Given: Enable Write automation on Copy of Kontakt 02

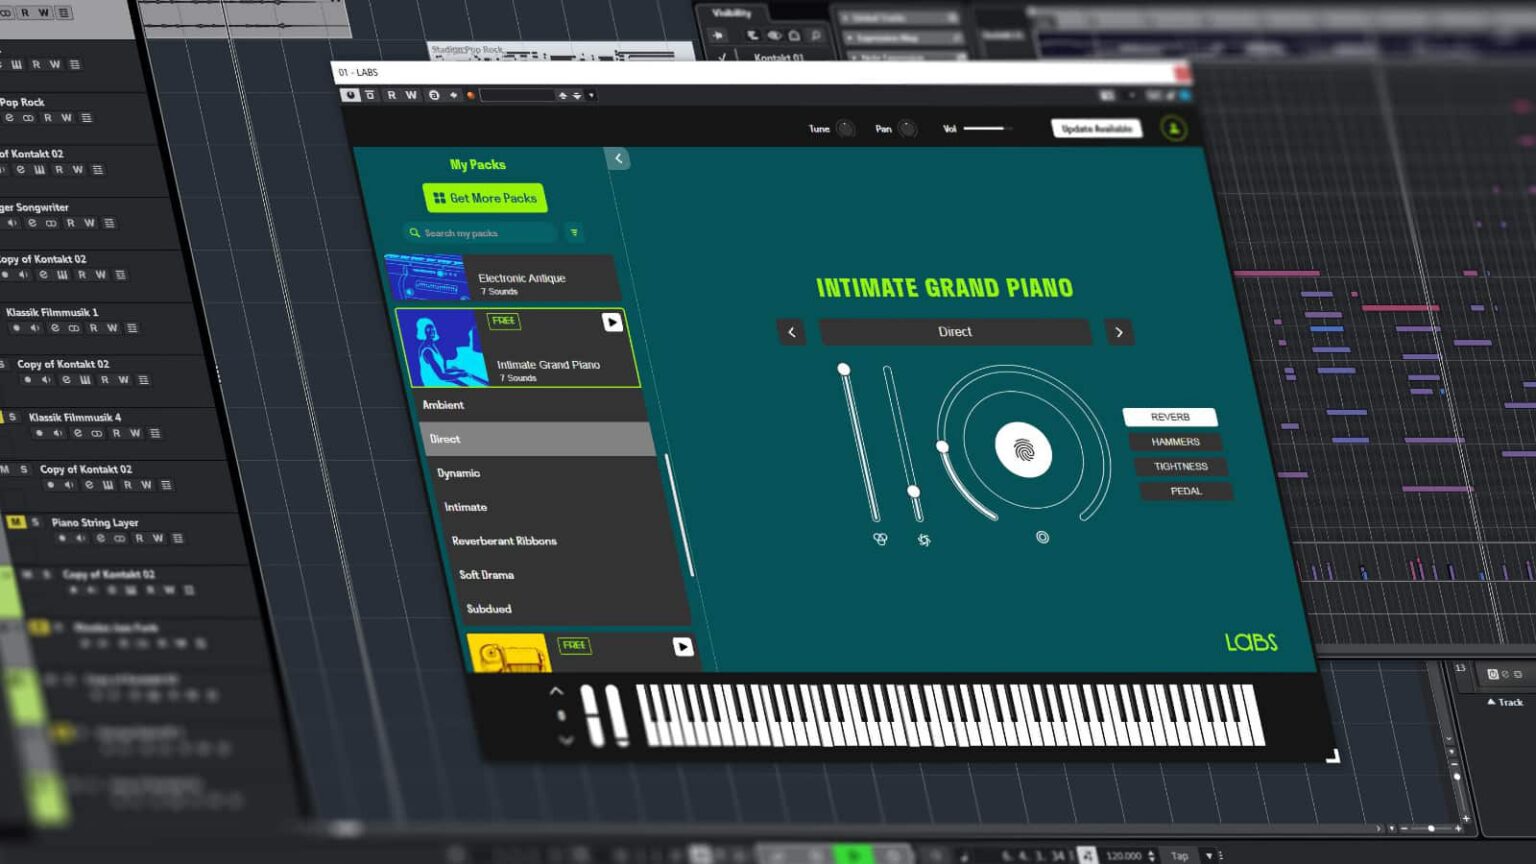Looking at the screenshot, I should [147, 486].
